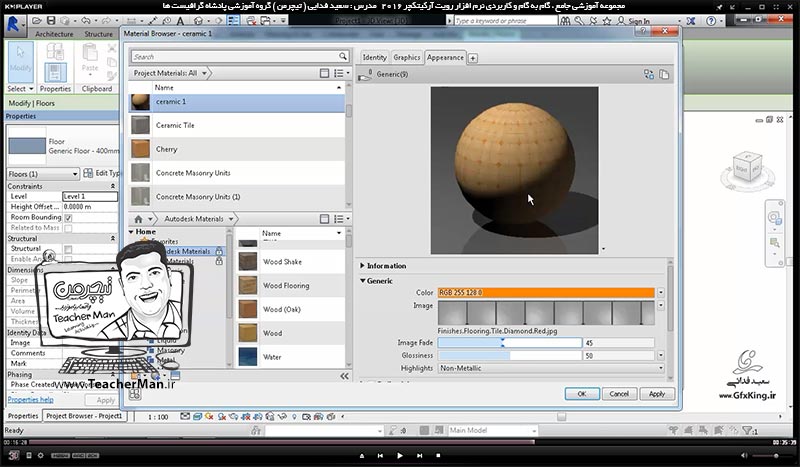Click the Detail Level icon in view control bar

point(185,416)
